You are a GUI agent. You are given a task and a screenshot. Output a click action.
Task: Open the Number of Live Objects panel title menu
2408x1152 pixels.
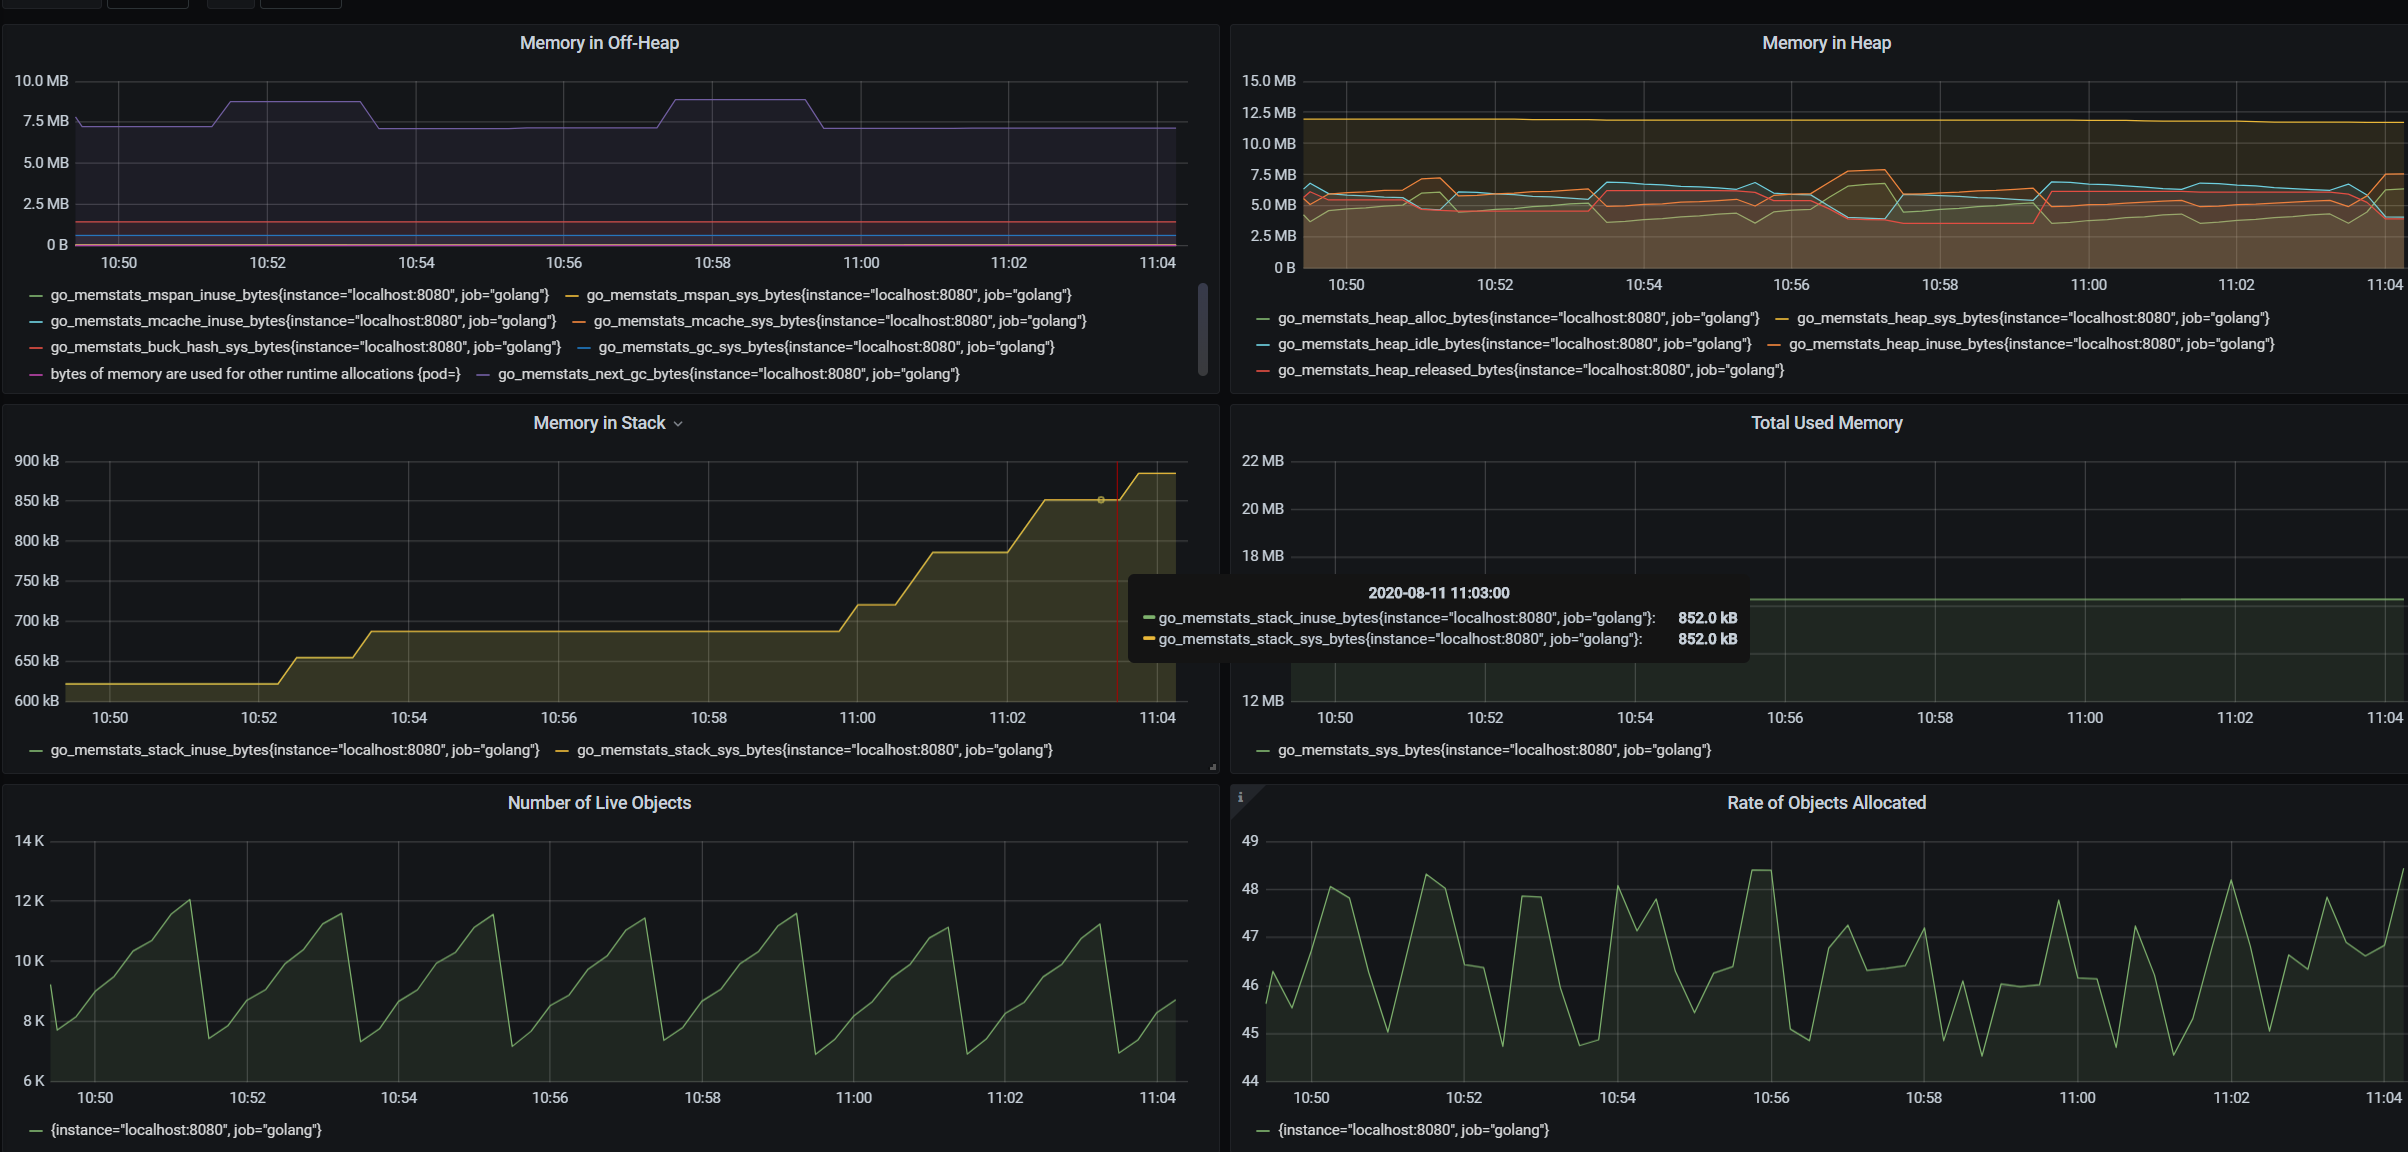click(x=599, y=803)
